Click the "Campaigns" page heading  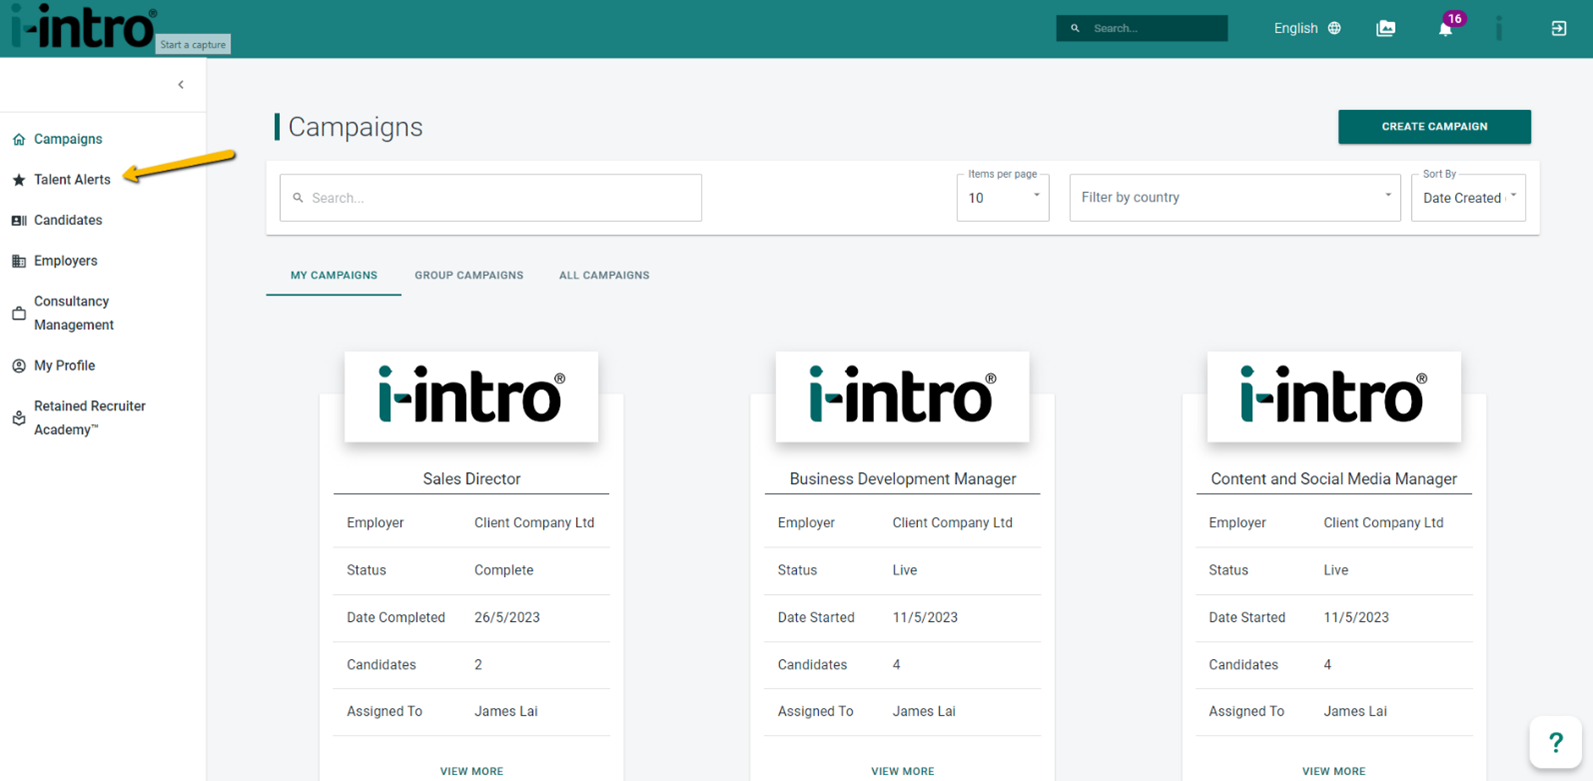click(355, 127)
